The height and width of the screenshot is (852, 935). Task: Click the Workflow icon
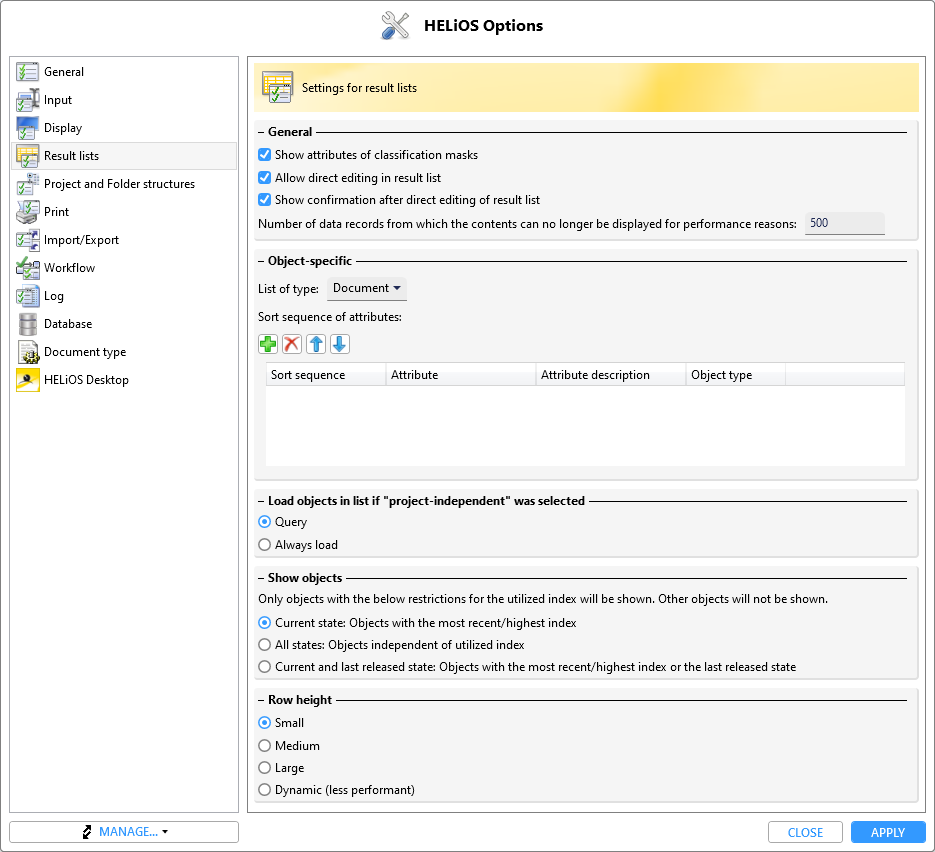(x=27, y=268)
